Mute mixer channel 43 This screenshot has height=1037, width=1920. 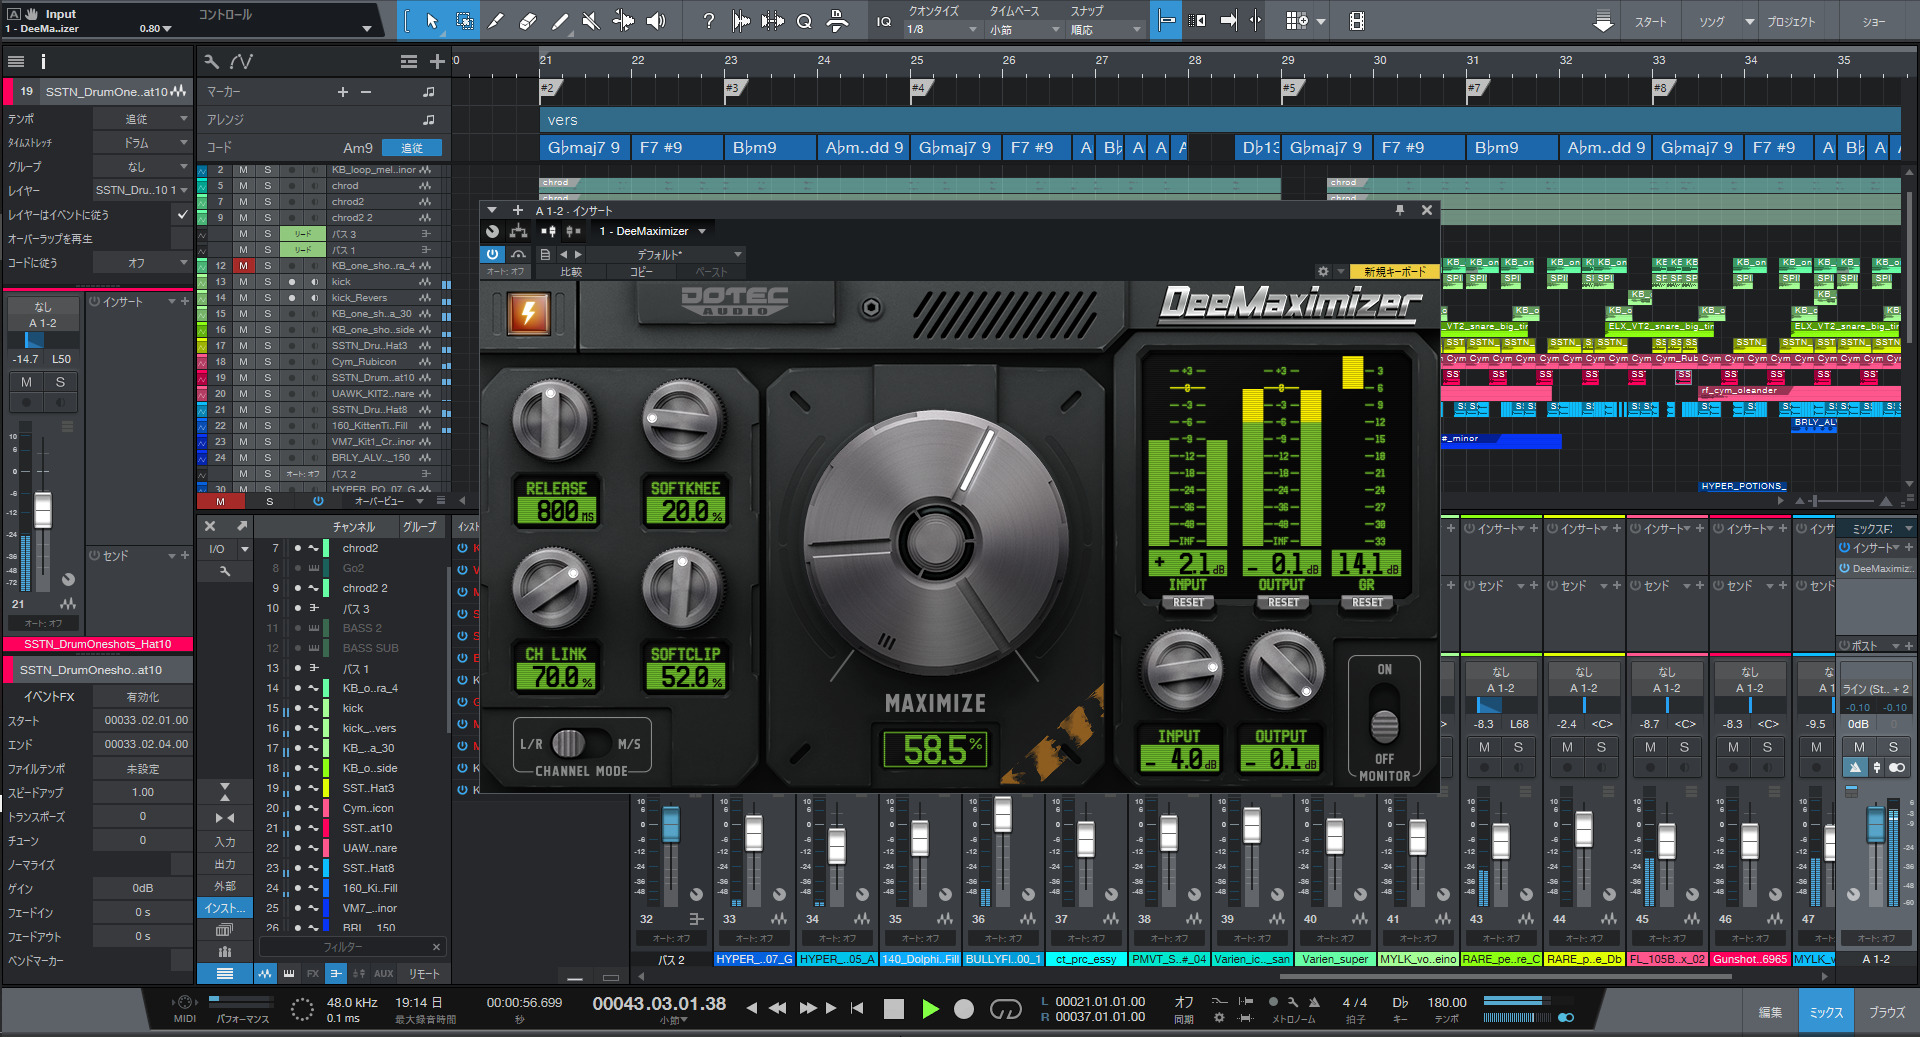(x=1484, y=747)
